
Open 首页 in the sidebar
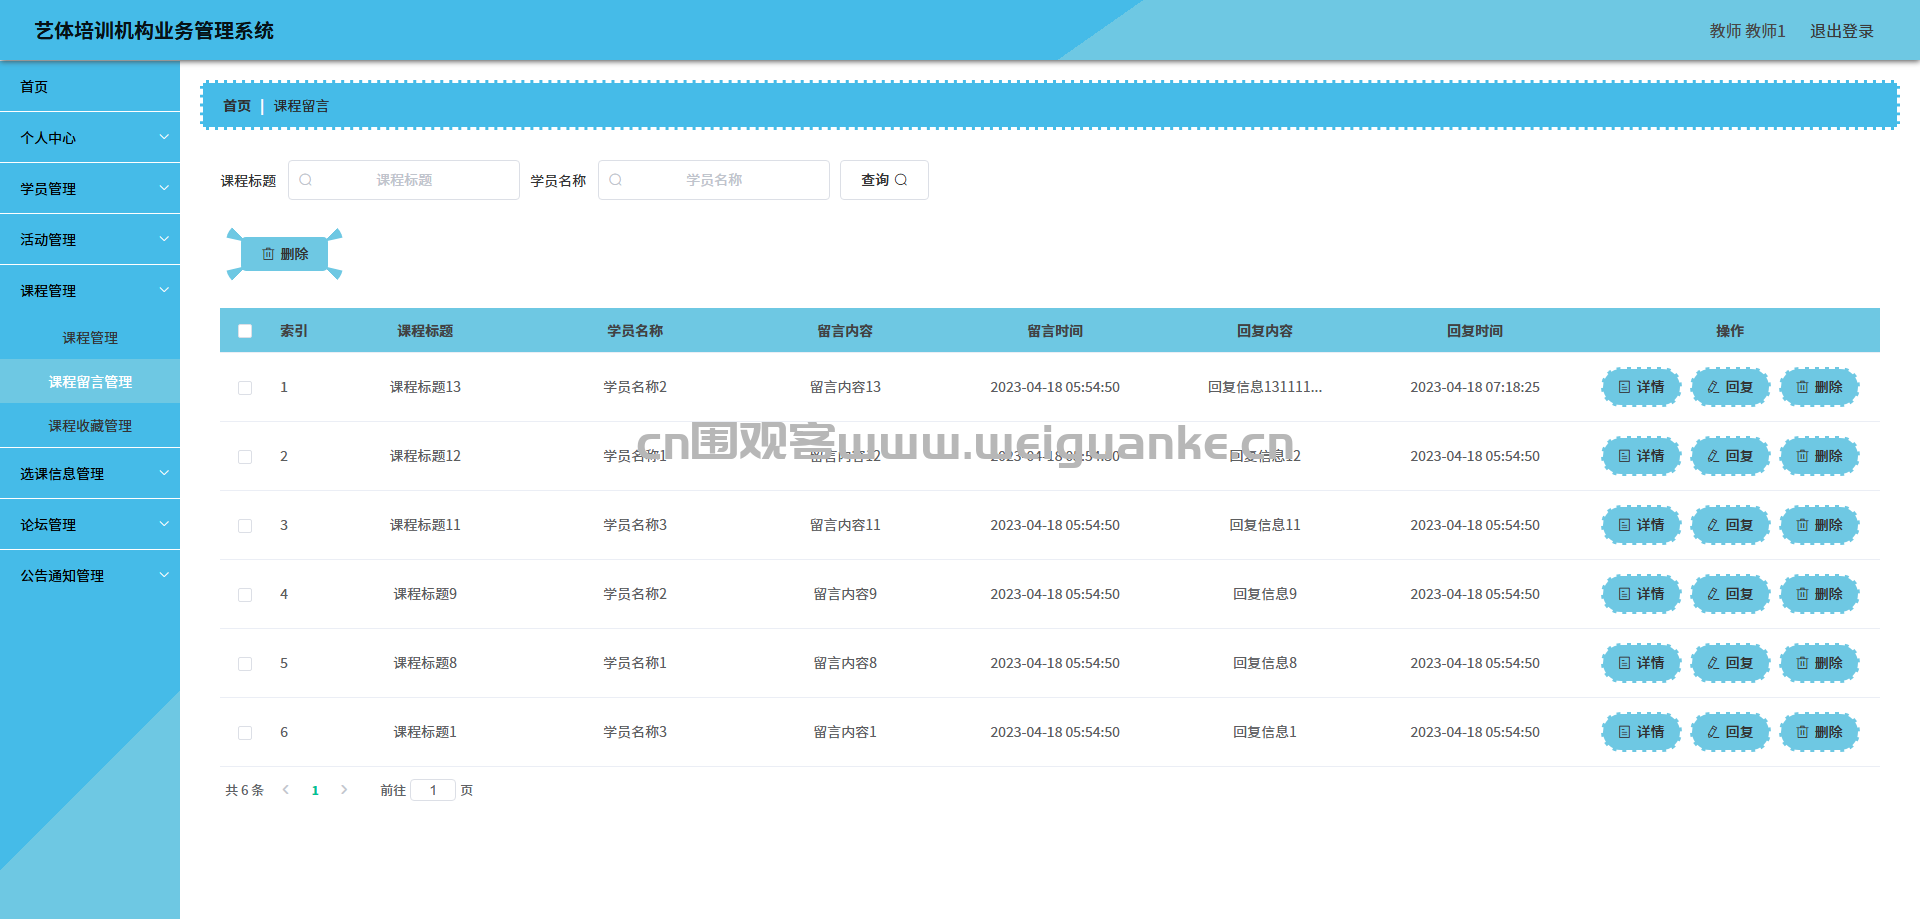coord(90,87)
